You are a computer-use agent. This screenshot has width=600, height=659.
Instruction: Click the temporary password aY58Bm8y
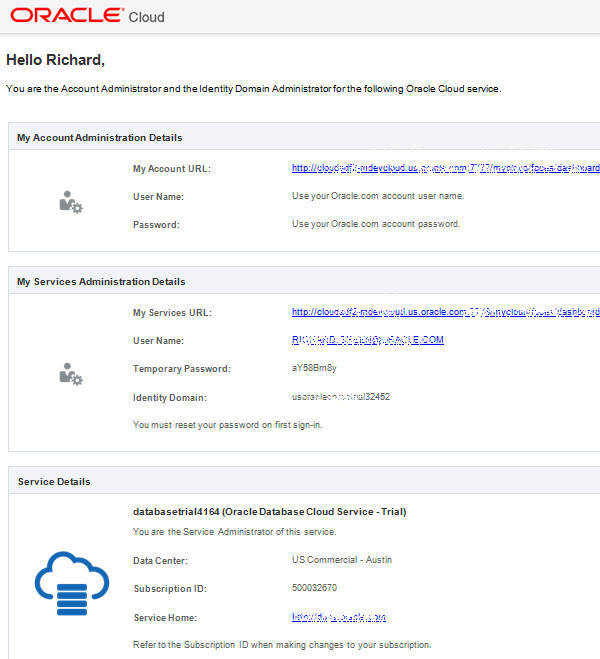(314, 368)
